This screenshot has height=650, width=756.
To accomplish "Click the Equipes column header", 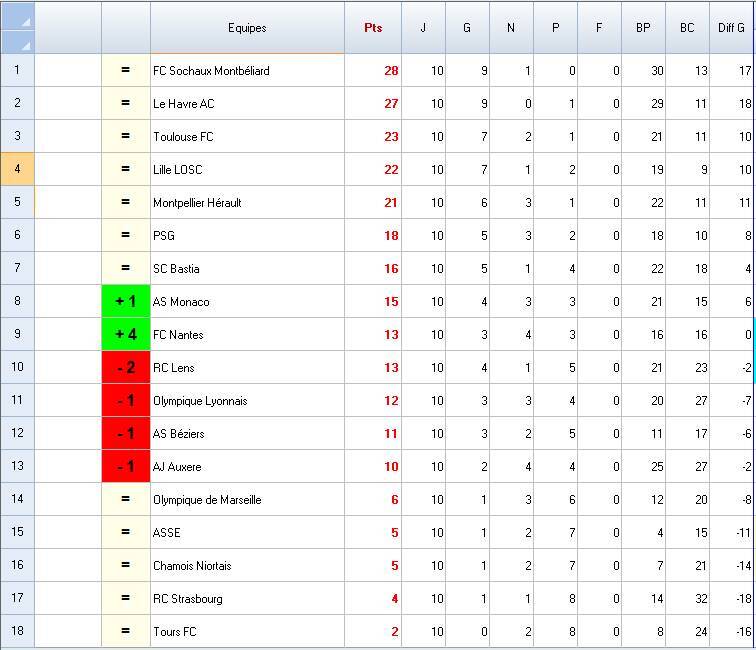I will click(247, 28).
